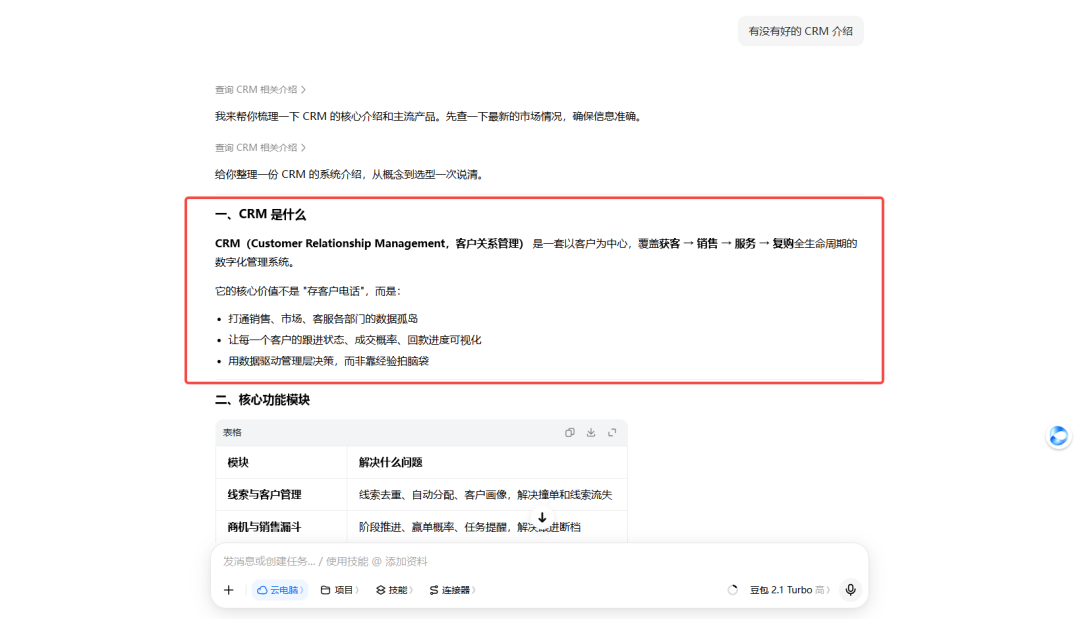Image resolution: width=1080 pixels, height=619 pixels.
Task: Expand the 项目 project selector
Action: pos(340,590)
